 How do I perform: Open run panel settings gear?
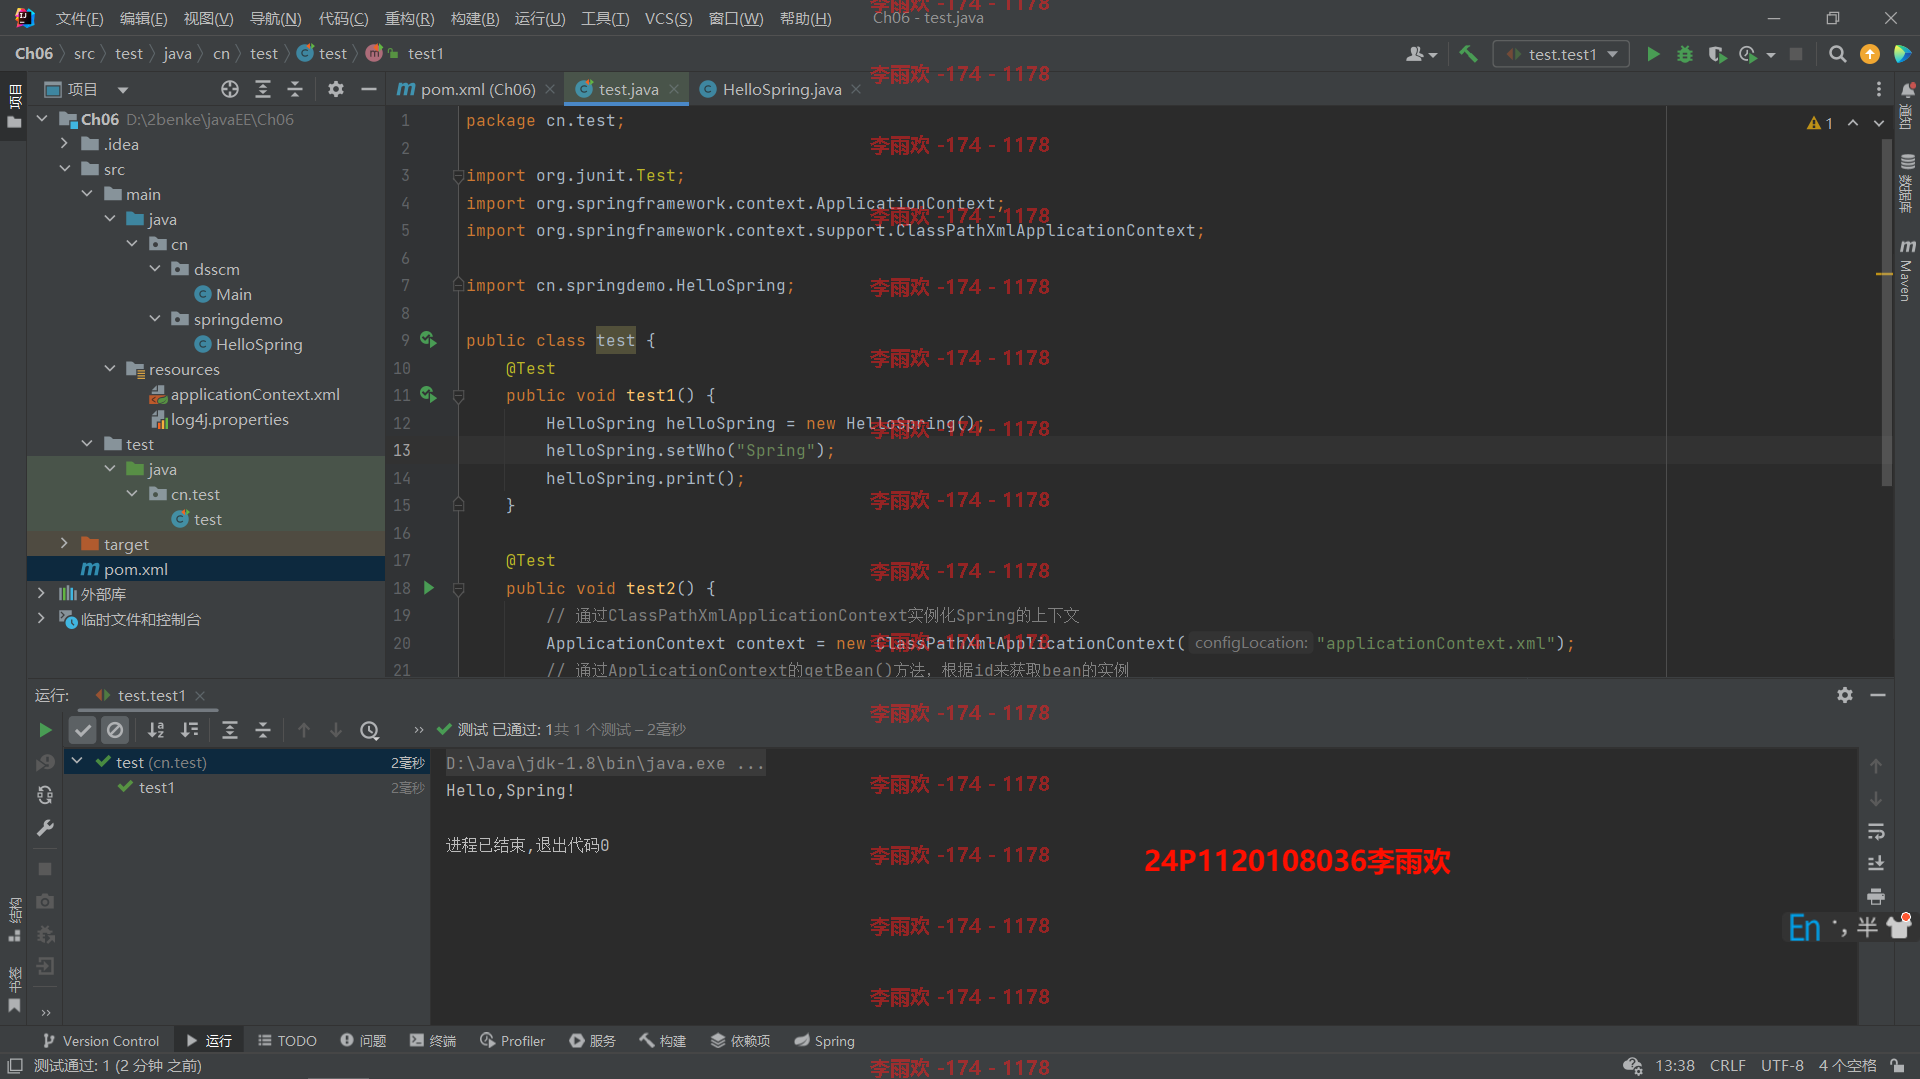click(x=1845, y=695)
